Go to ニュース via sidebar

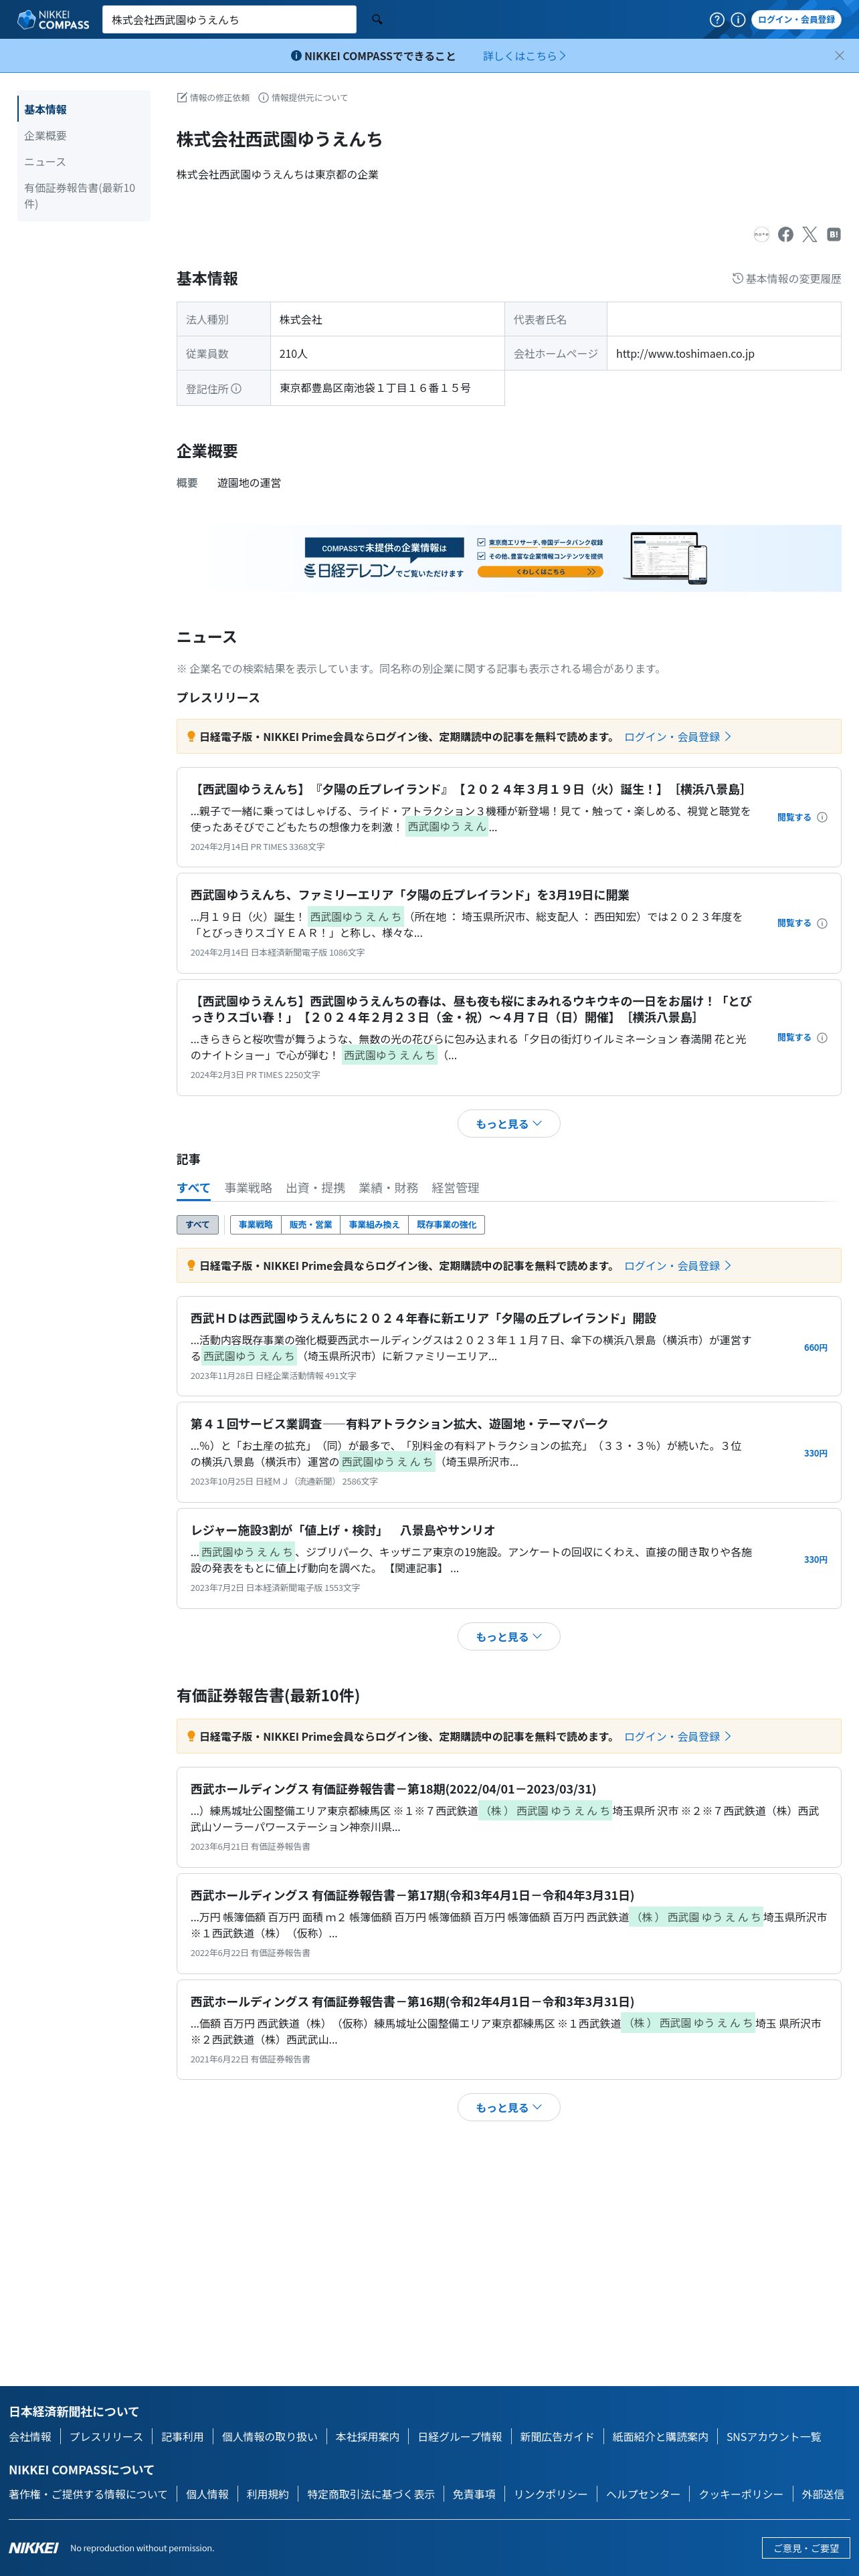point(45,162)
